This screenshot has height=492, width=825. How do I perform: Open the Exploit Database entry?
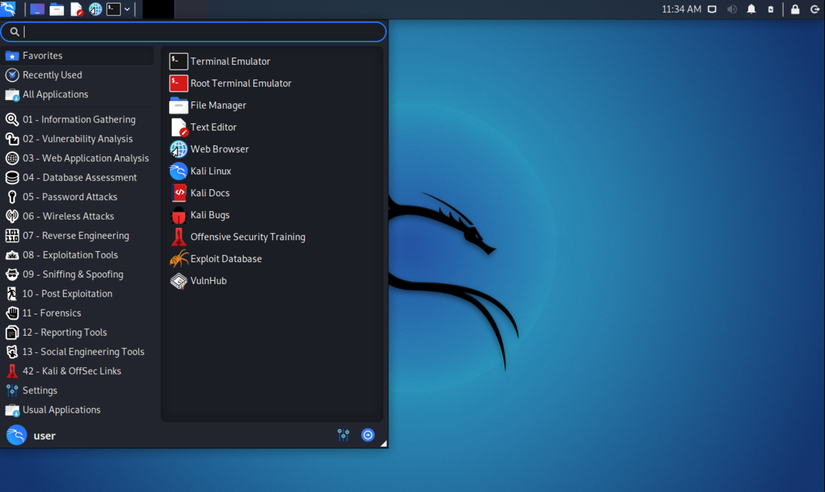coord(272,259)
